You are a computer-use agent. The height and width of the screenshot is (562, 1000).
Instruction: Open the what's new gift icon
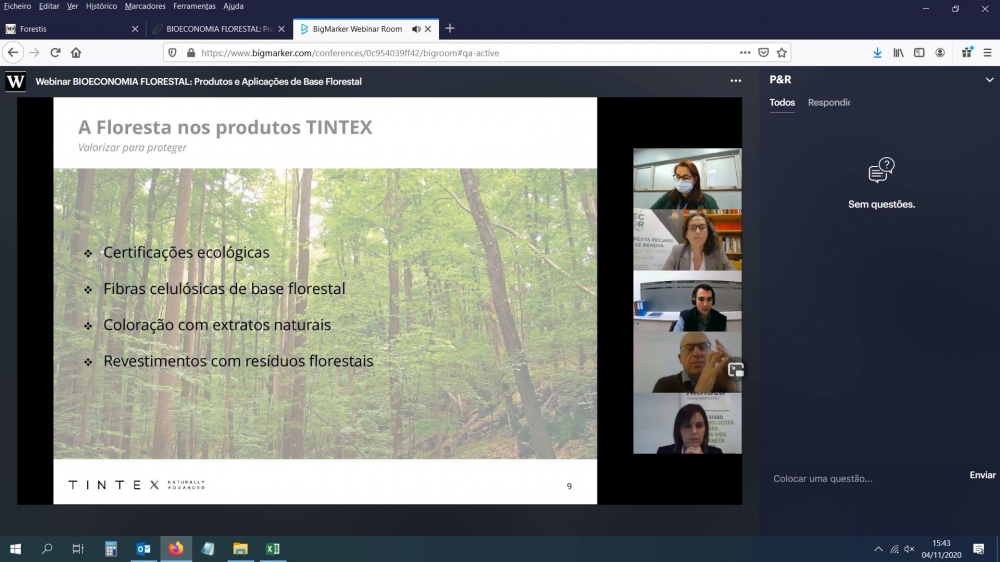point(967,53)
